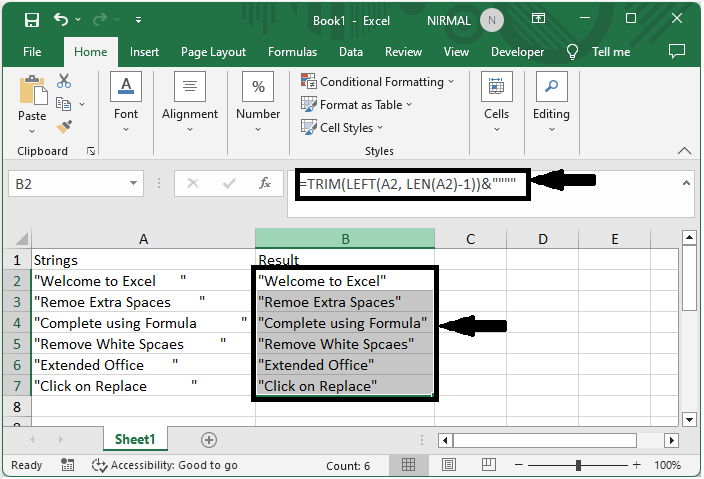Select the Sheet1 tab
Viewport: 704px width, 479px height.
pos(135,439)
